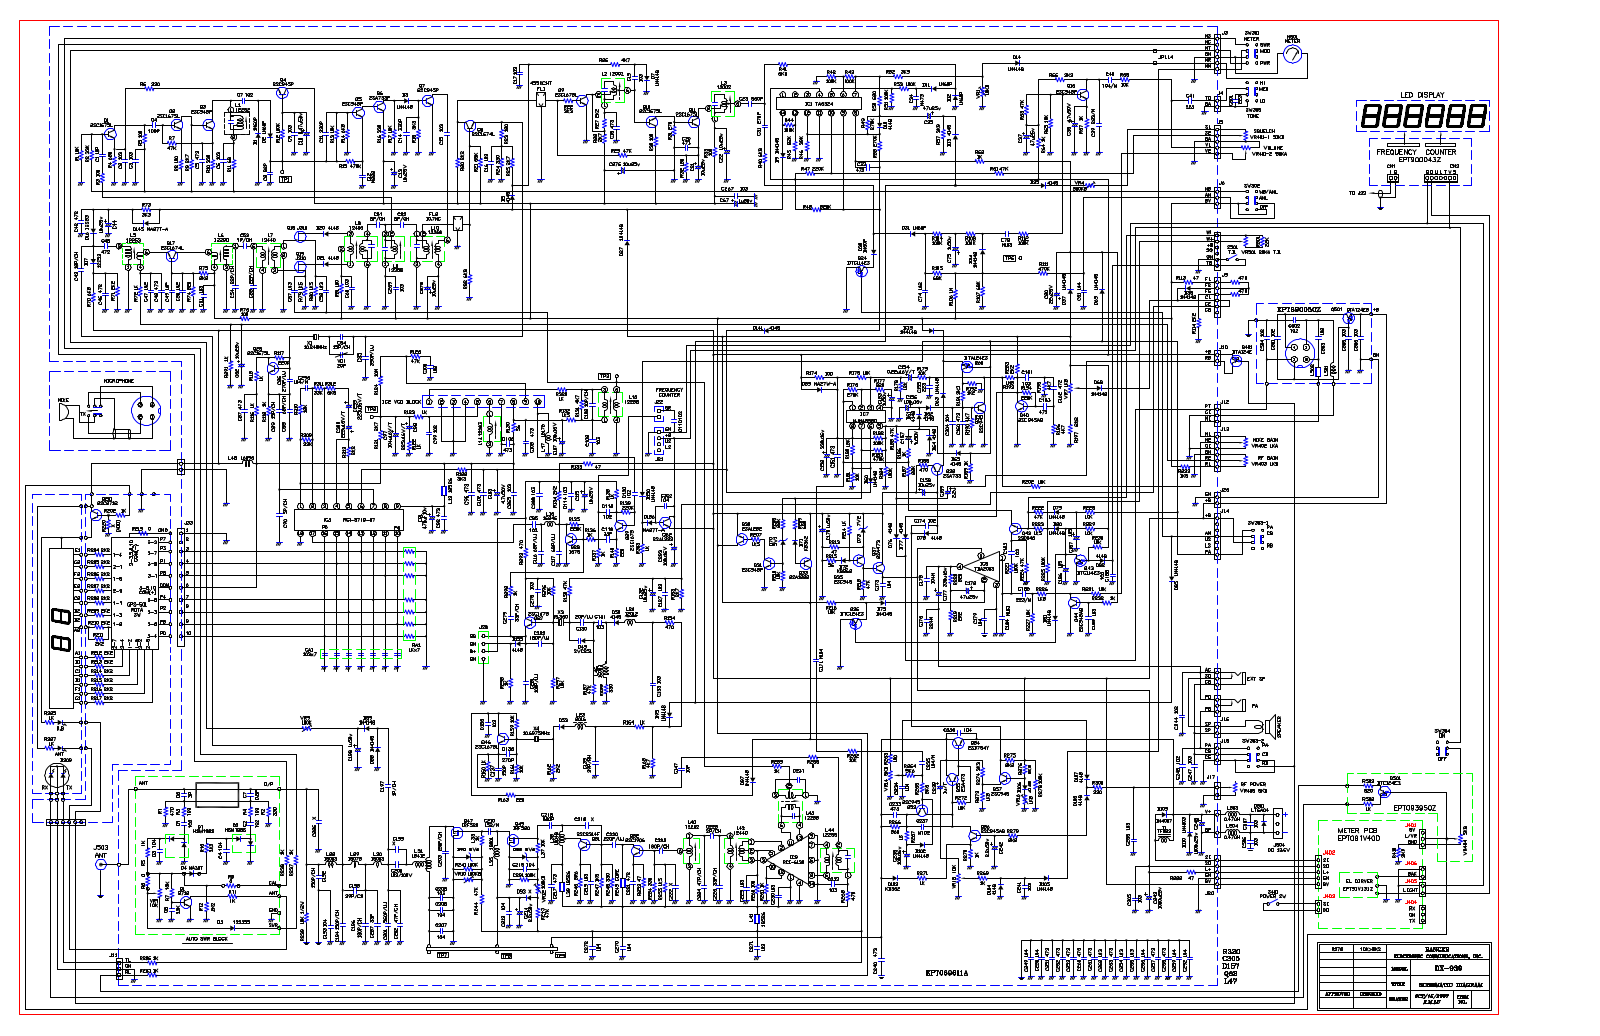Click FREQUENCY label under the LED display
The image size is (1600, 1036).
point(1396,152)
